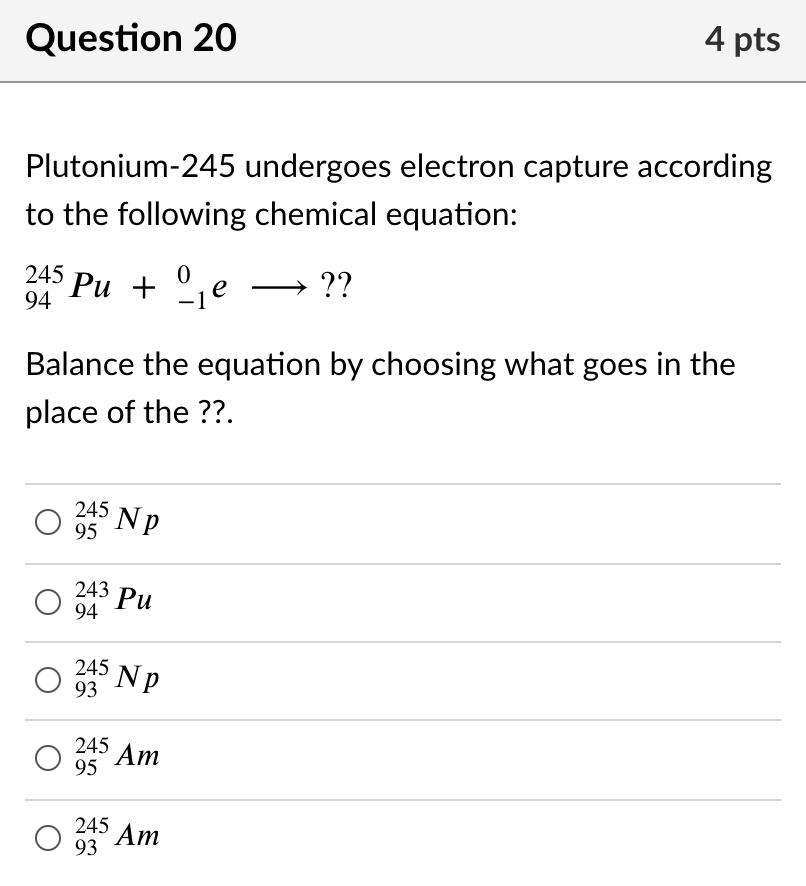Click the Np label with atomic number 93
806x886 pixels.
[117, 680]
